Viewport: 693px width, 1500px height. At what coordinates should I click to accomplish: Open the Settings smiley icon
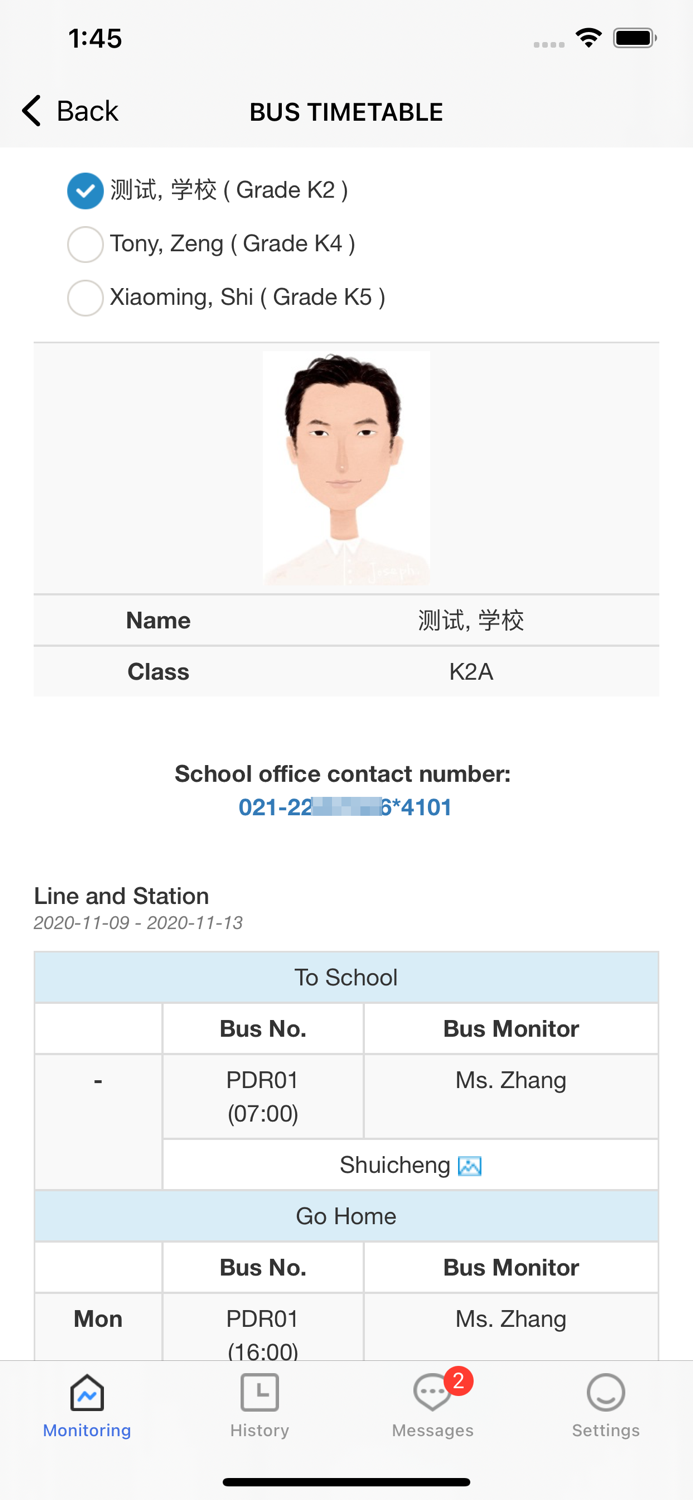tap(605, 1392)
